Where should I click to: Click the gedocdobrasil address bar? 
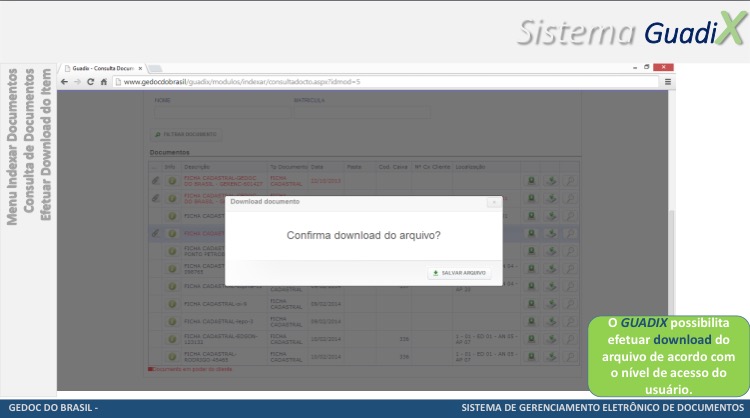click(x=386, y=82)
